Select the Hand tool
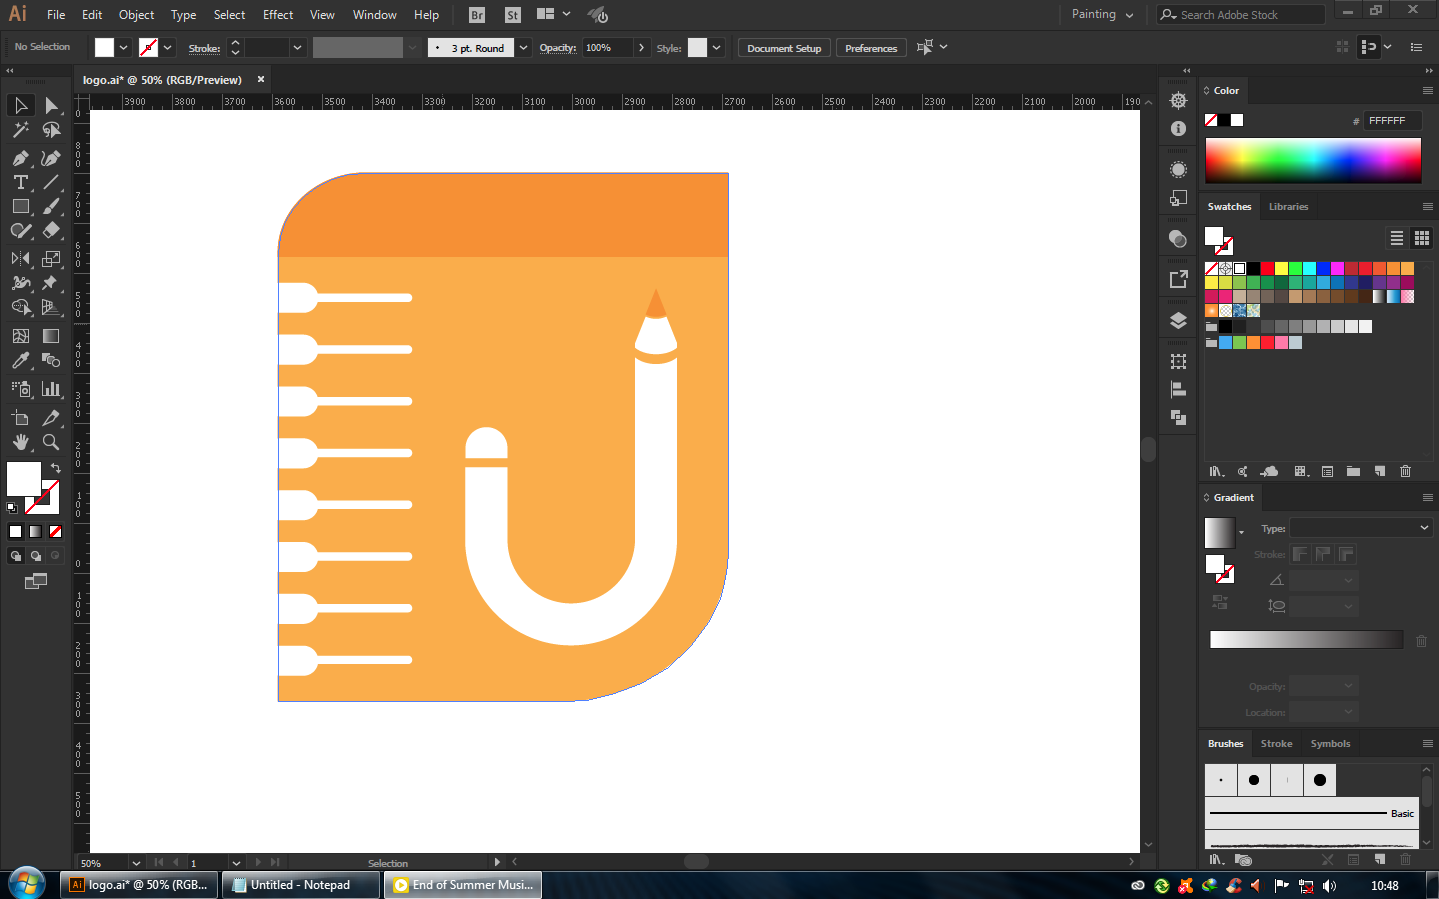 (x=20, y=442)
